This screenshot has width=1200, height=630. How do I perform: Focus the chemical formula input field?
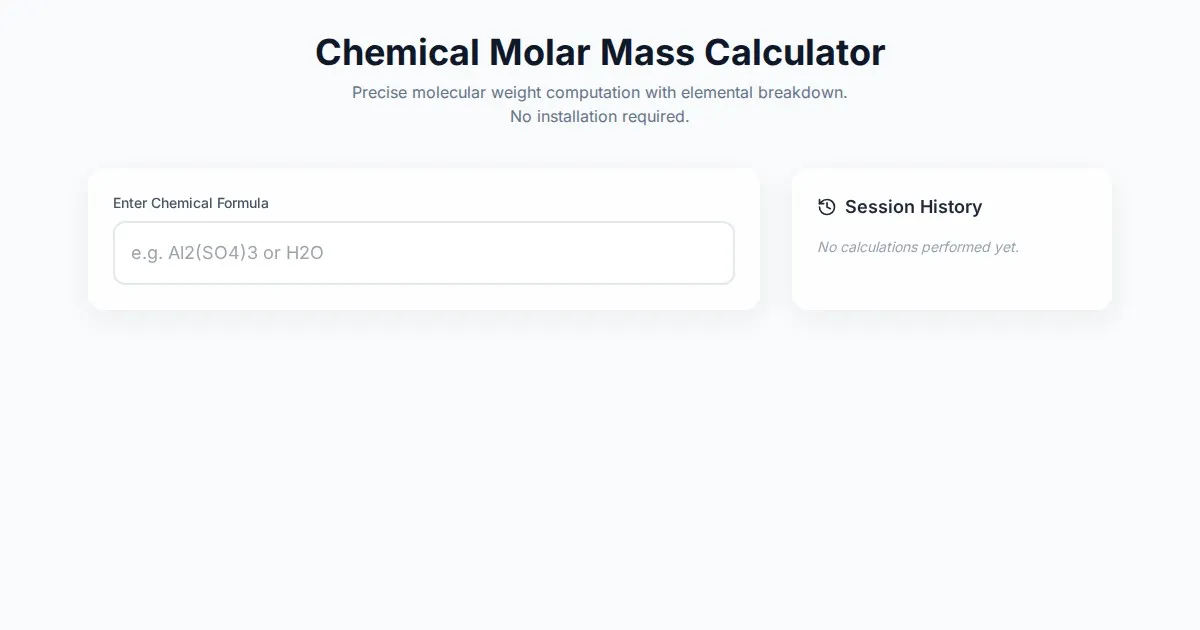point(423,253)
